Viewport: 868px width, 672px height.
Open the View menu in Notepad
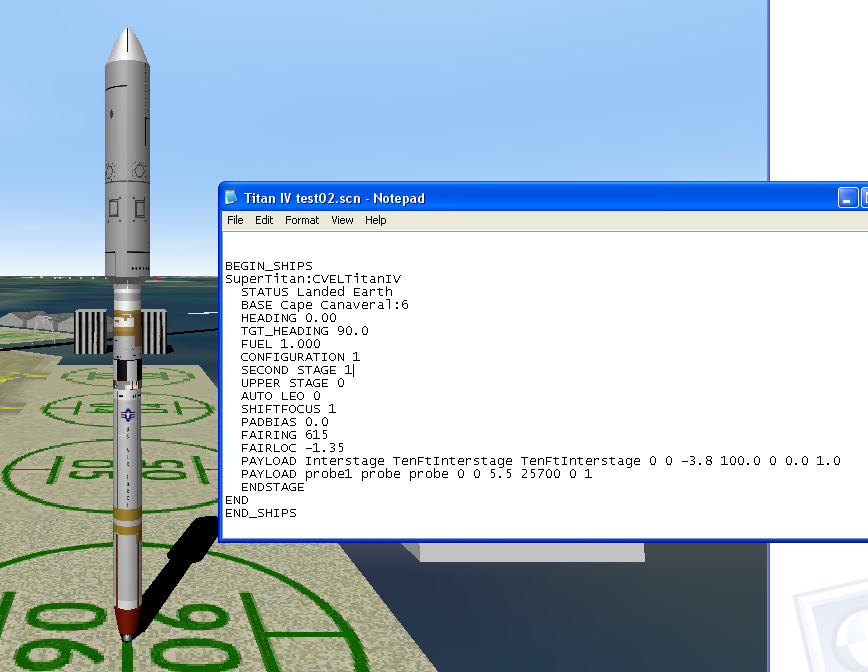tap(342, 220)
